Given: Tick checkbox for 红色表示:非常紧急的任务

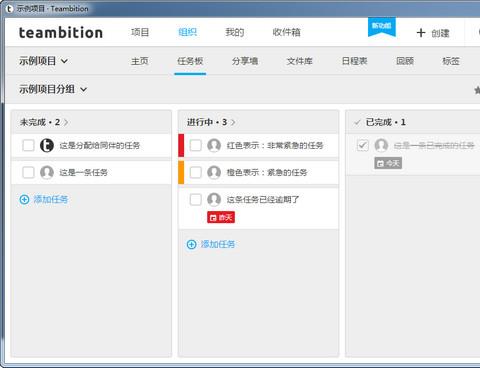Looking at the screenshot, I should click(196, 145).
